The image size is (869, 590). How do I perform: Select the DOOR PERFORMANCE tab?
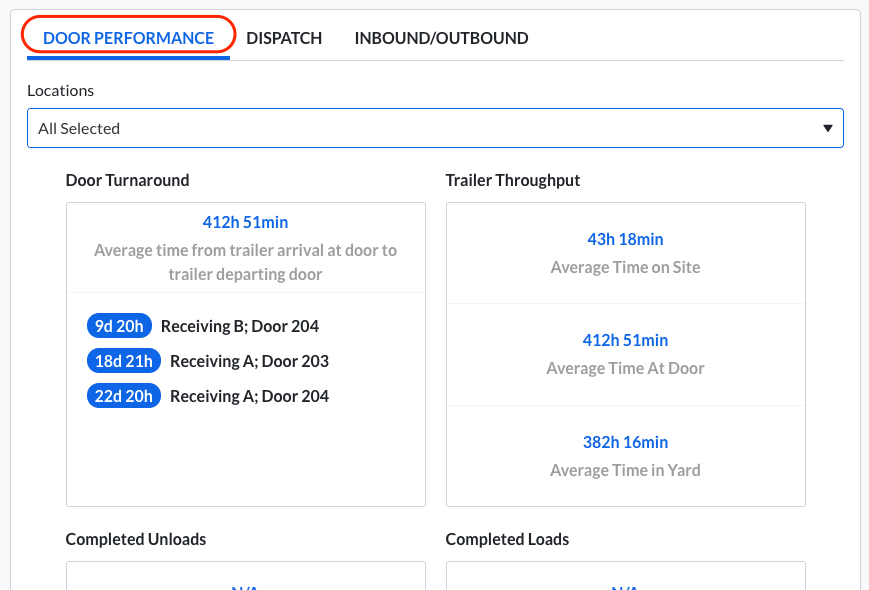pyautogui.click(x=128, y=36)
